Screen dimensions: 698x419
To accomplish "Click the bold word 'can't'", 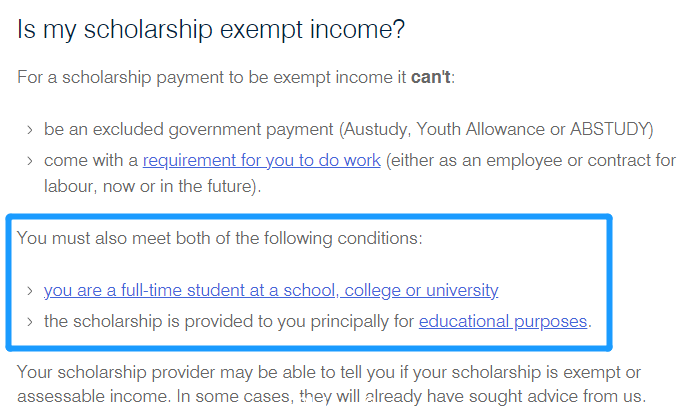I will [x=430, y=77].
